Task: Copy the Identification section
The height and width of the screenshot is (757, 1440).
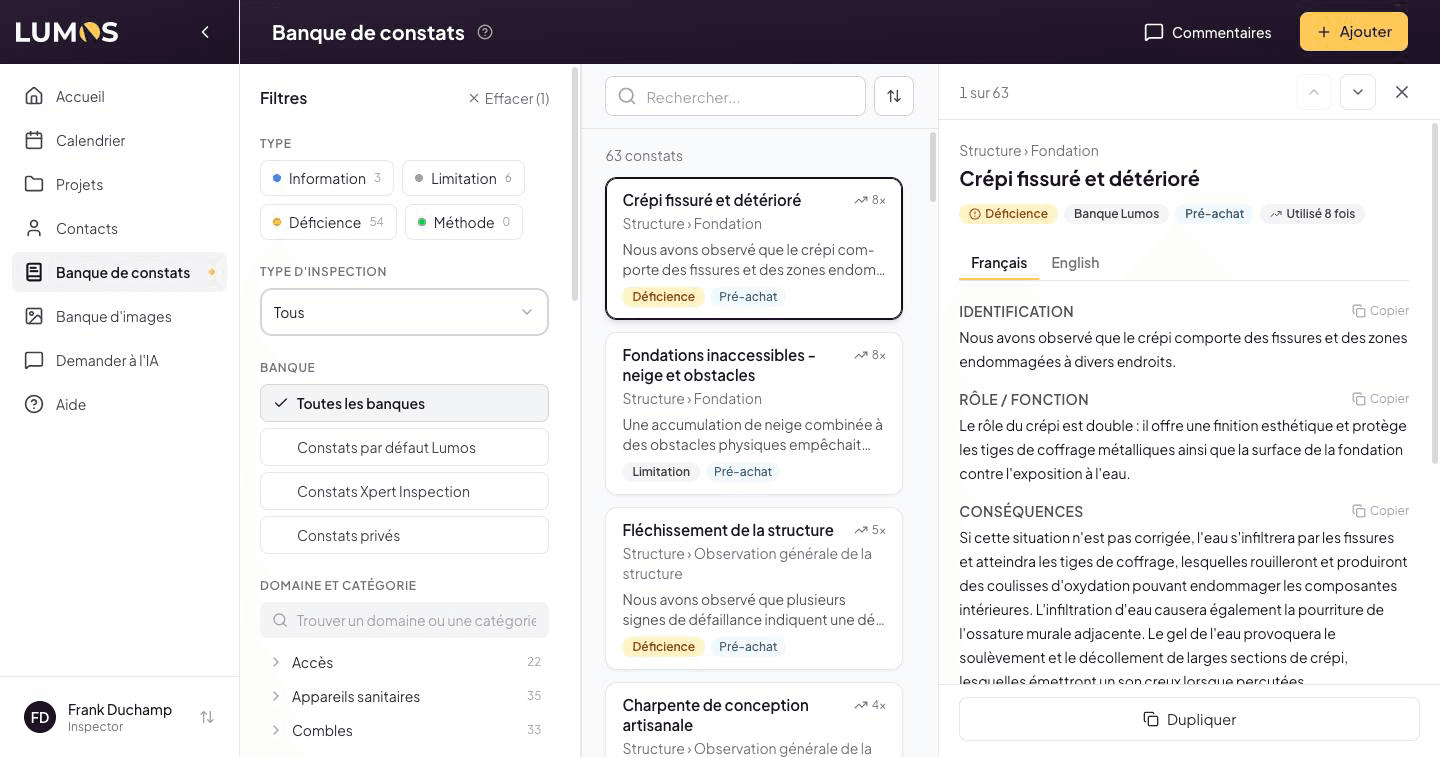Action: tap(1380, 311)
